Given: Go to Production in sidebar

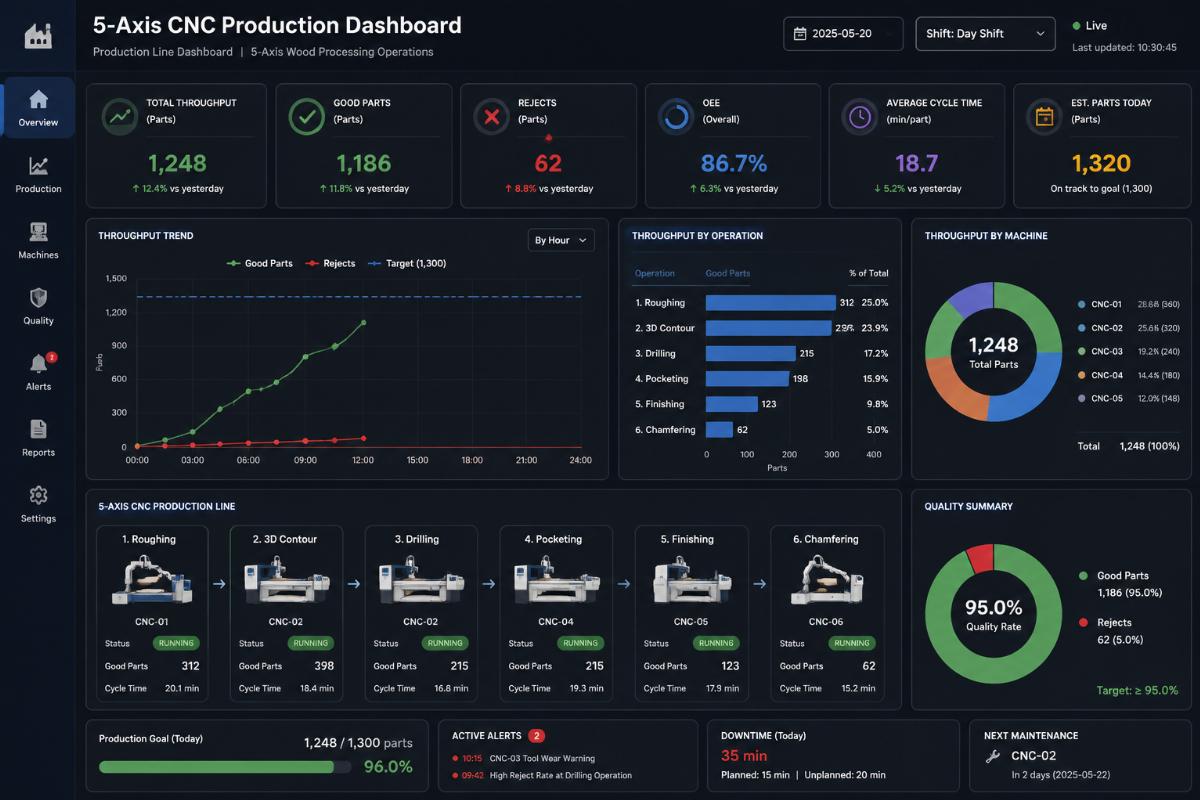Looking at the screenshot, I should pos(38,174).
